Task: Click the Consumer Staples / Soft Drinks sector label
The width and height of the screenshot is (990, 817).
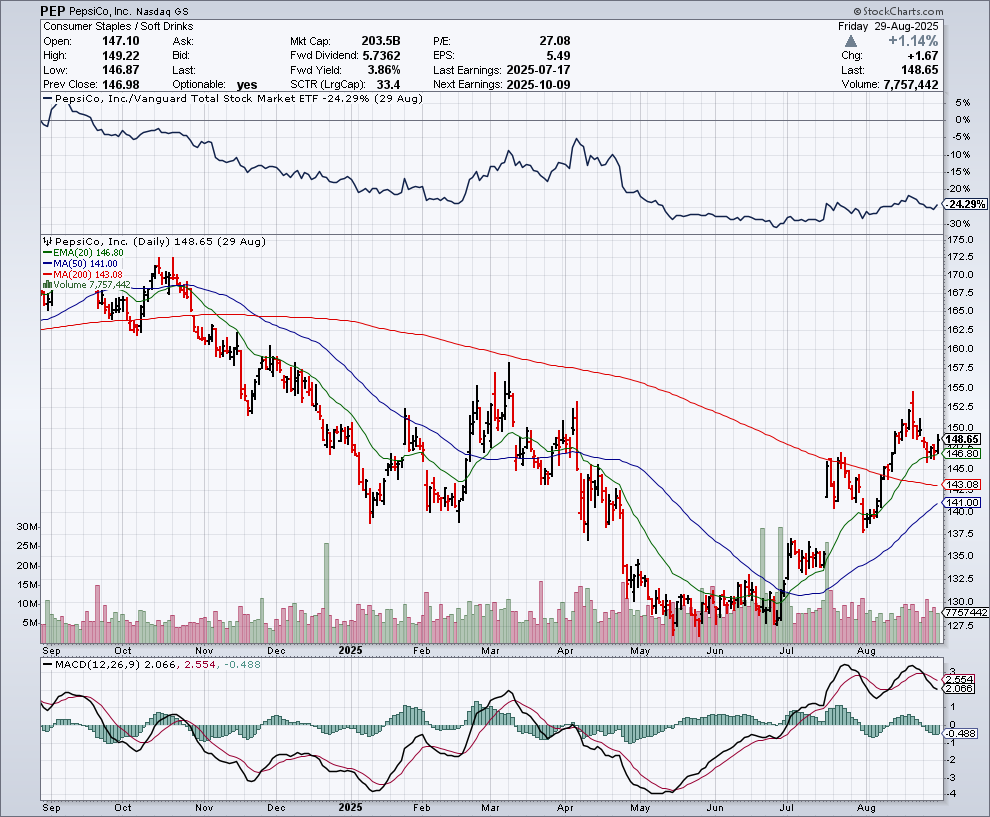Action: [x=118, y=27]
